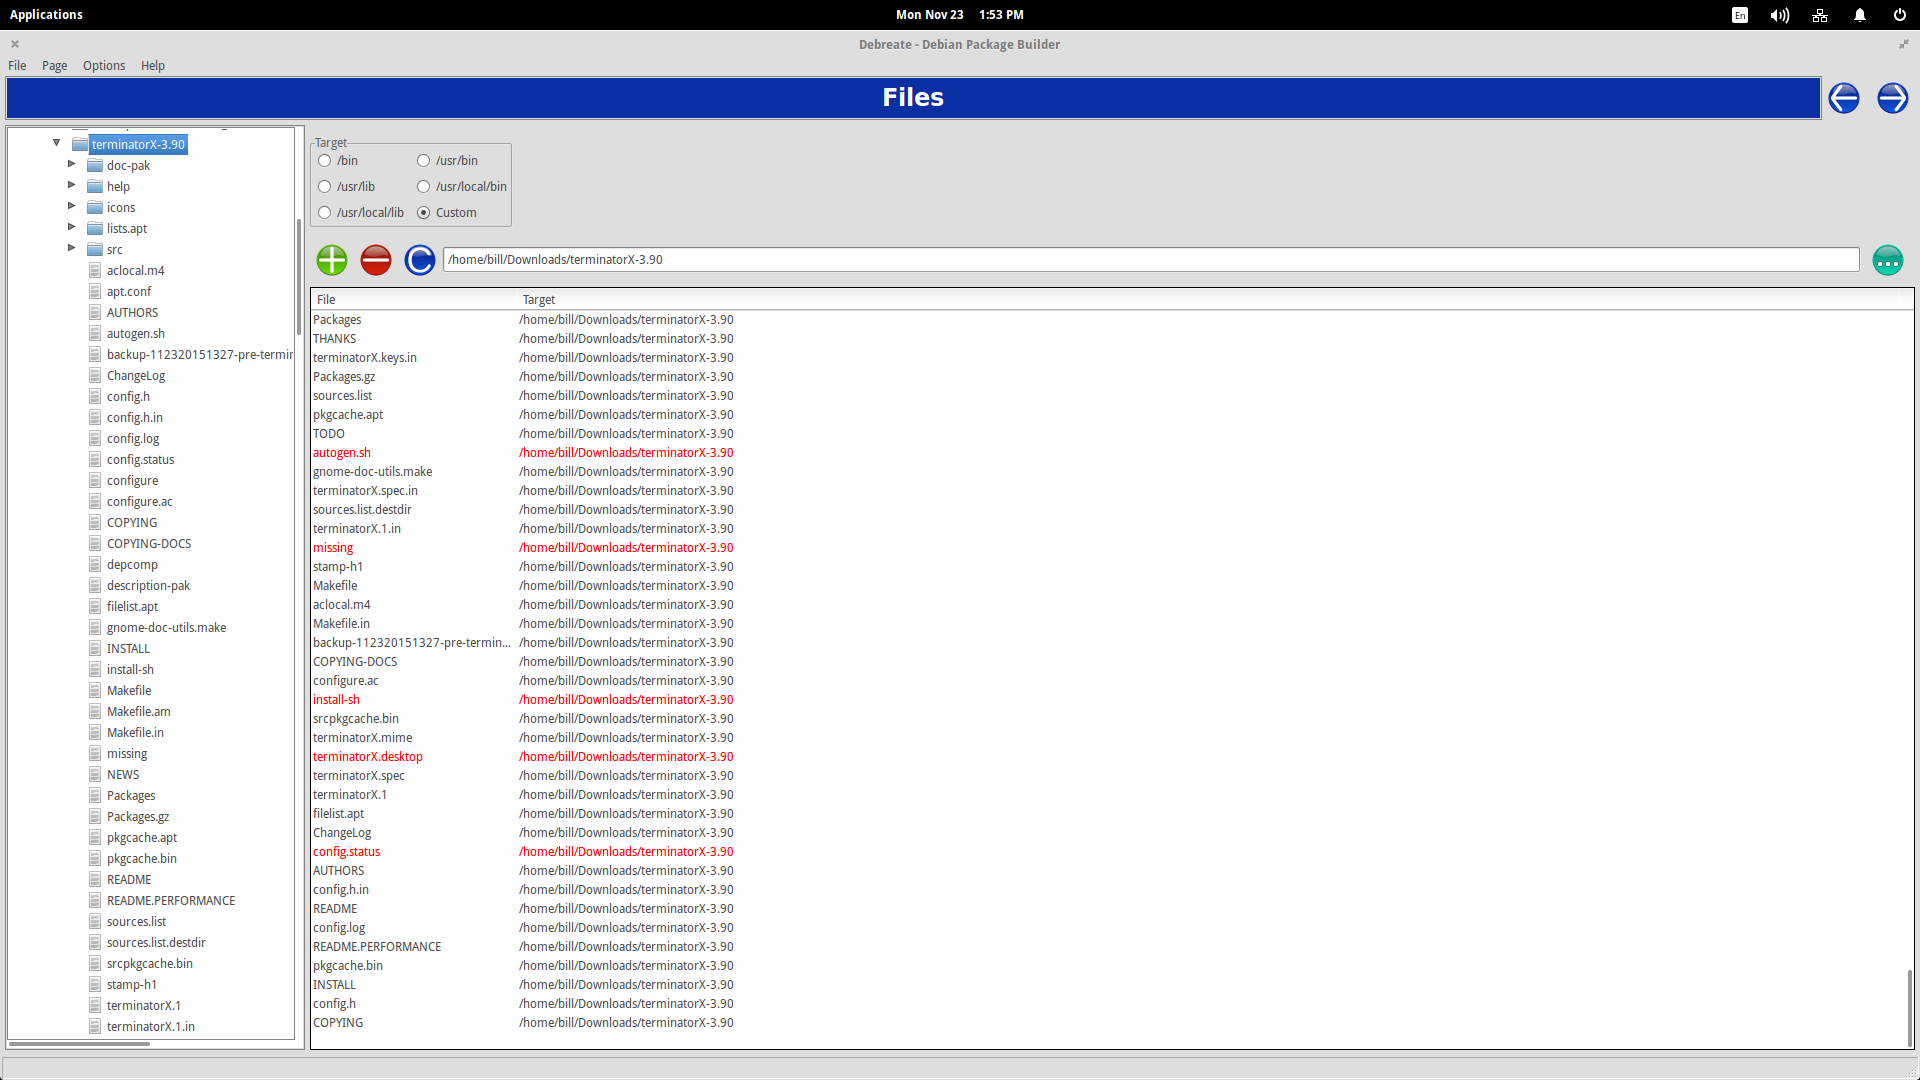The height and width of the screenshot is (1080, 1920).
Task: Select the /usr/lib target radio button
Action: coord(325,187)
